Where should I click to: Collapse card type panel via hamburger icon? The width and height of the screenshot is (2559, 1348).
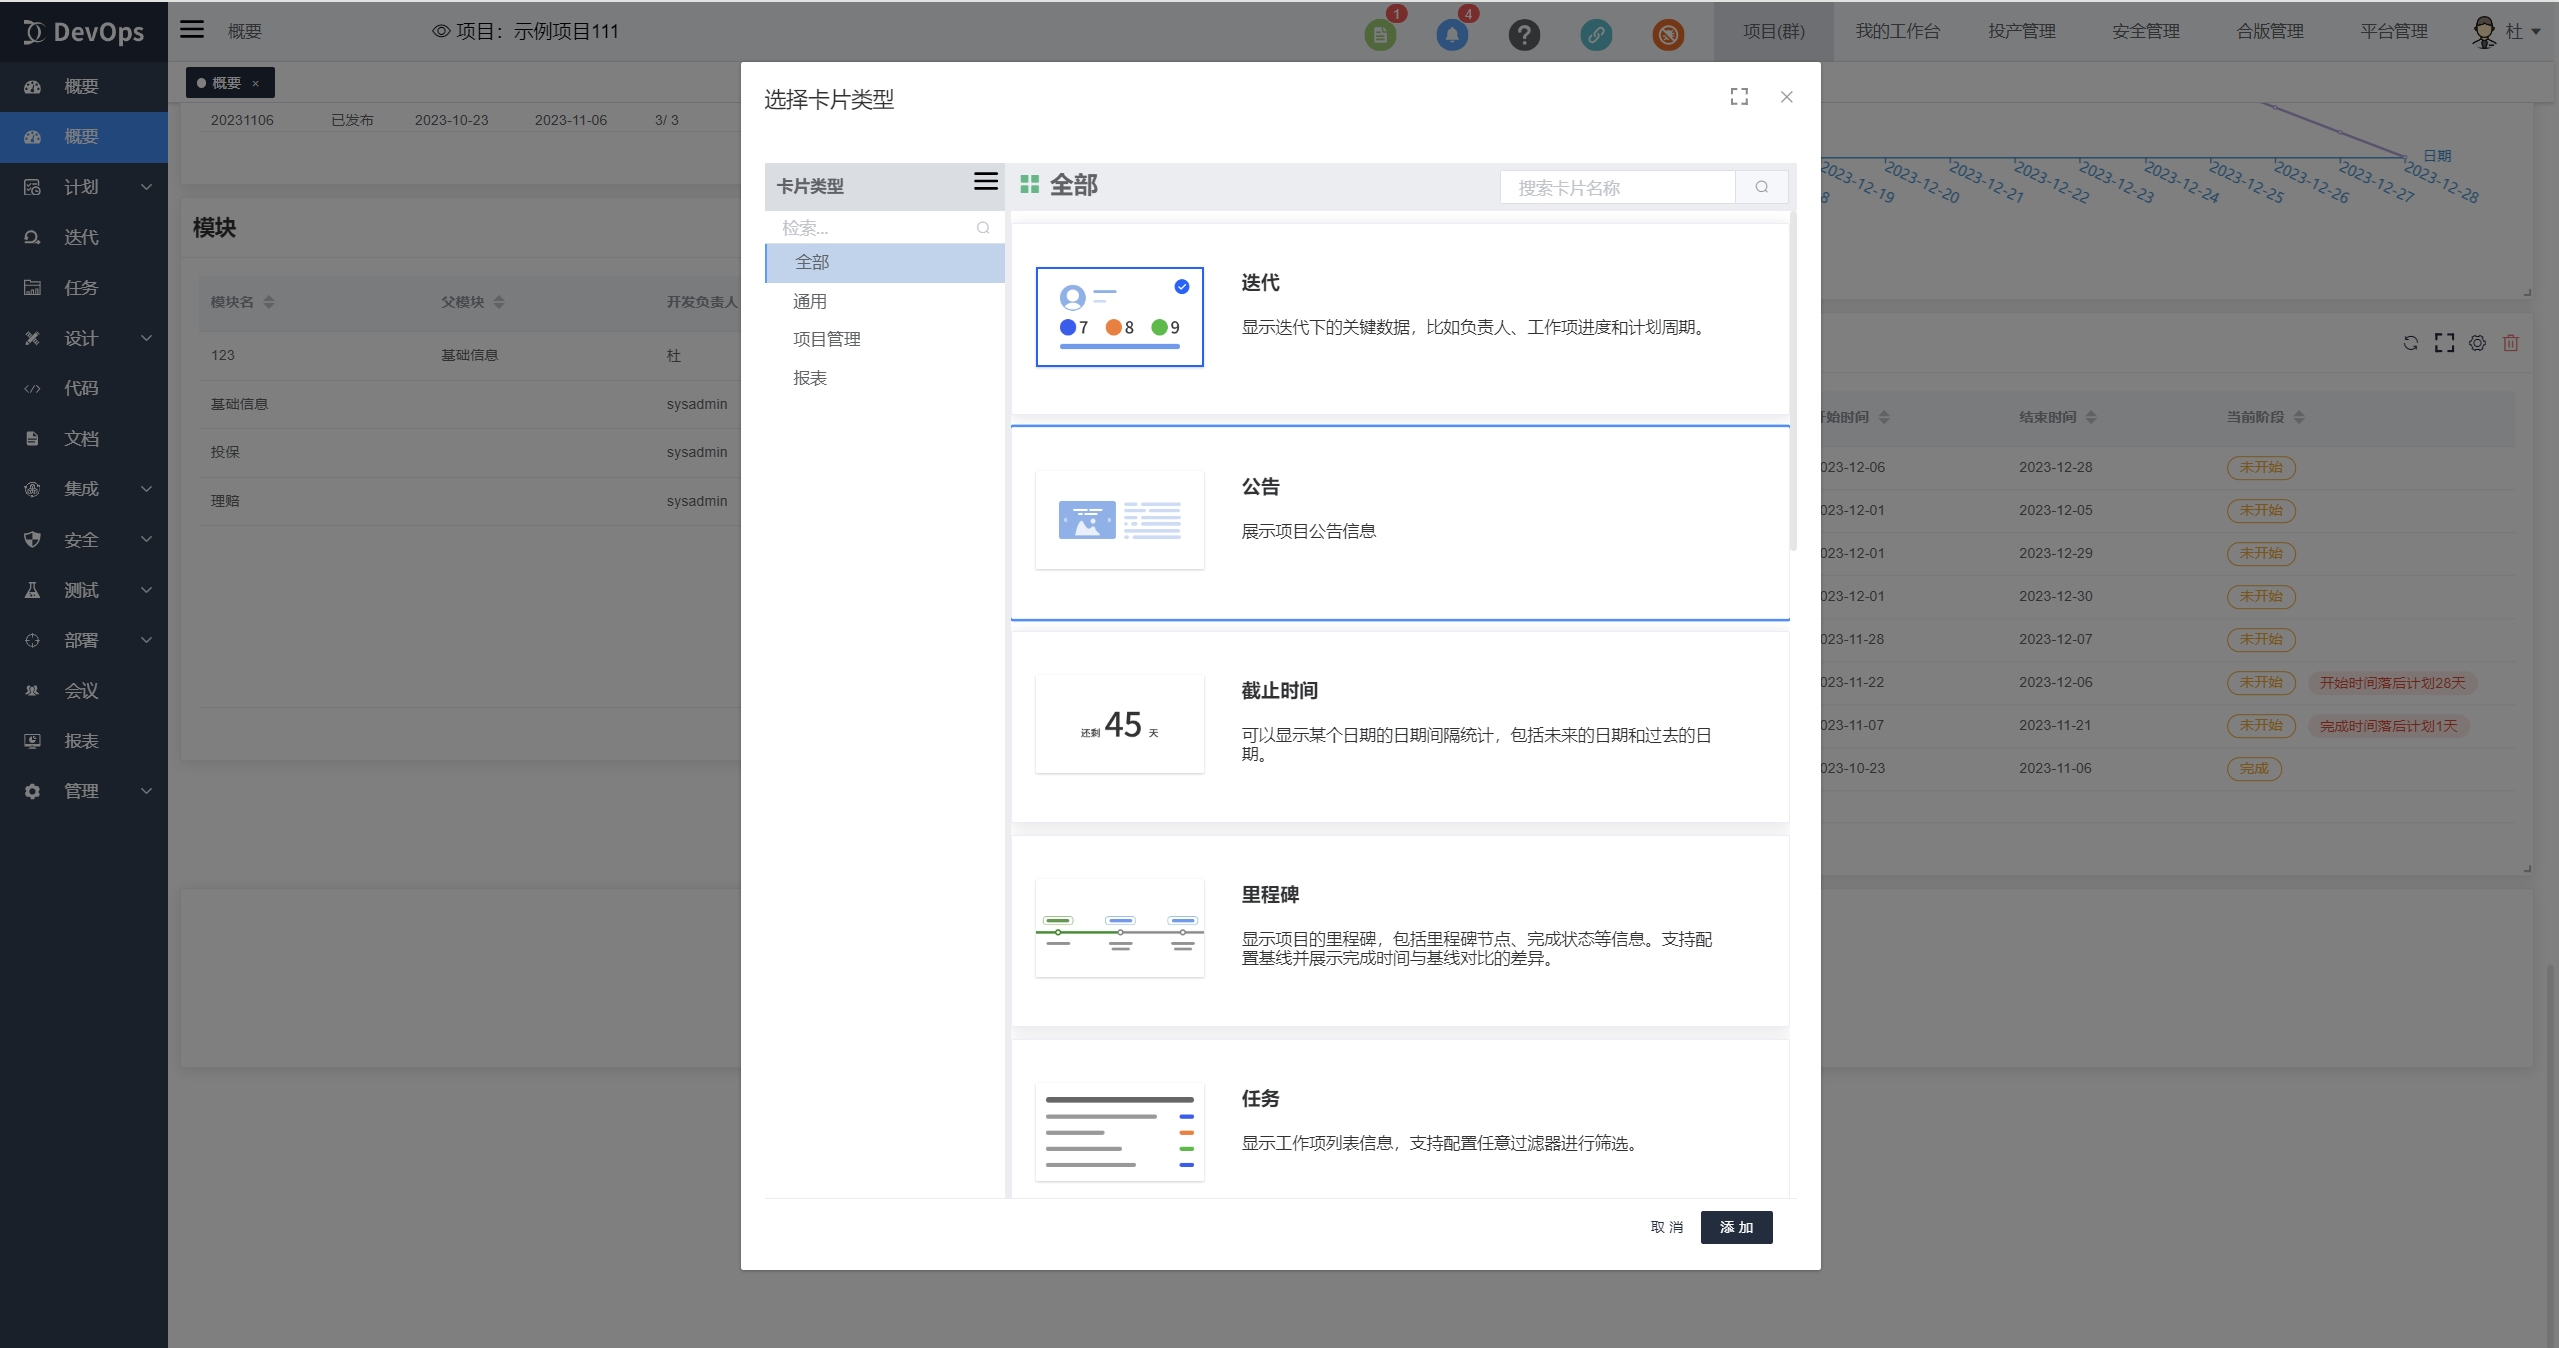point(985,181)
